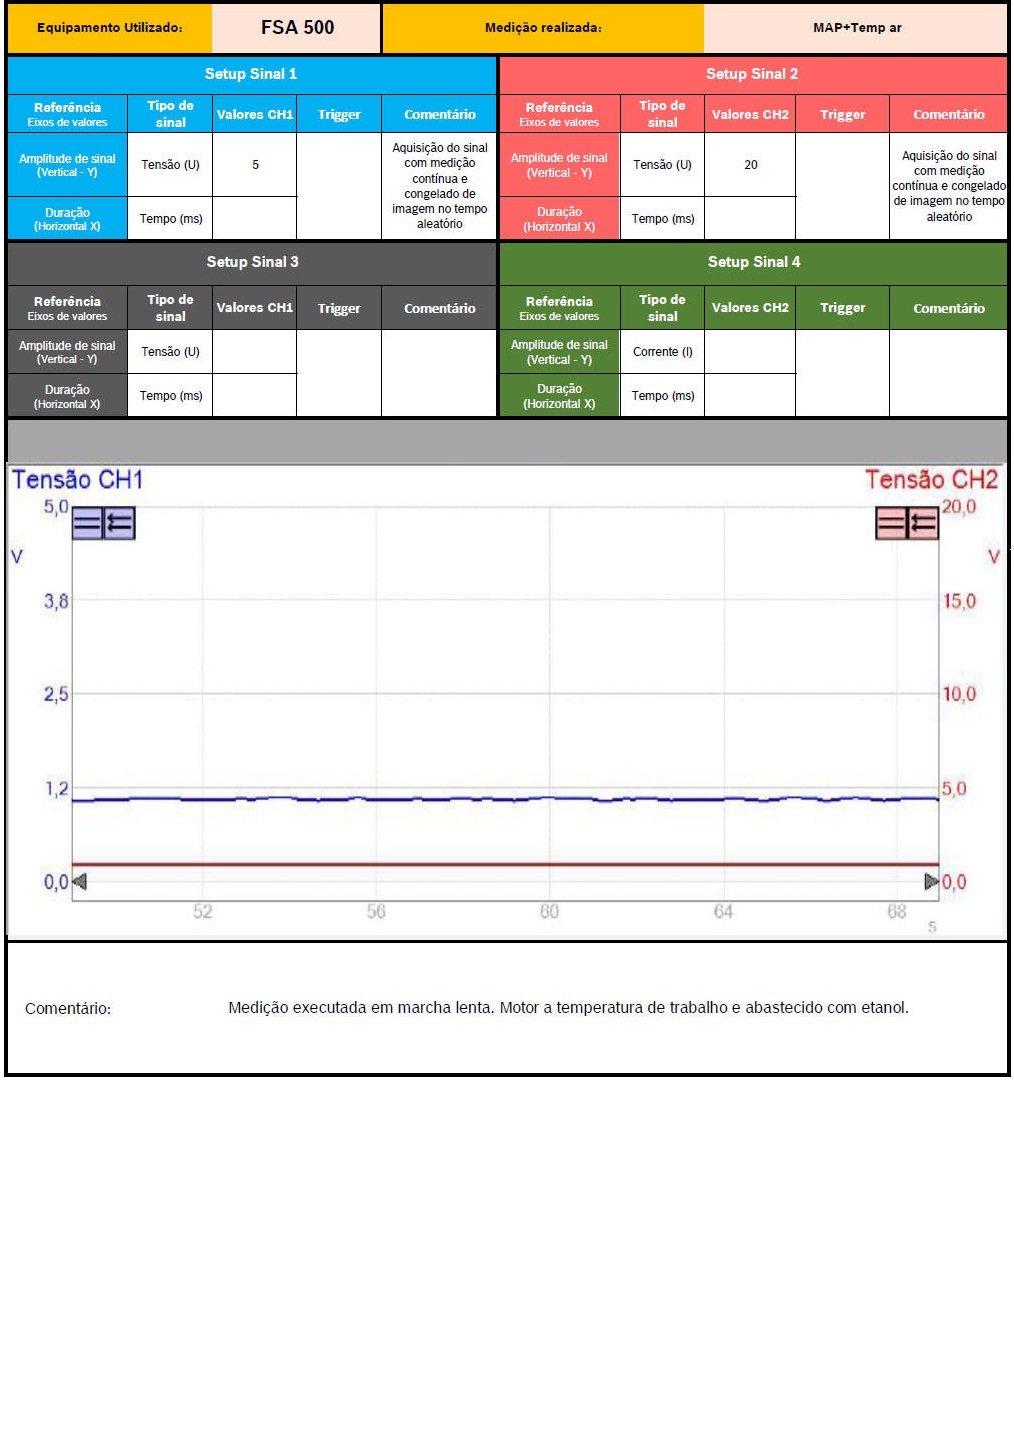Click the Tensão CH1 channel label
The width and height of the screenshot is (1014, 1431).
pos(78,480)
